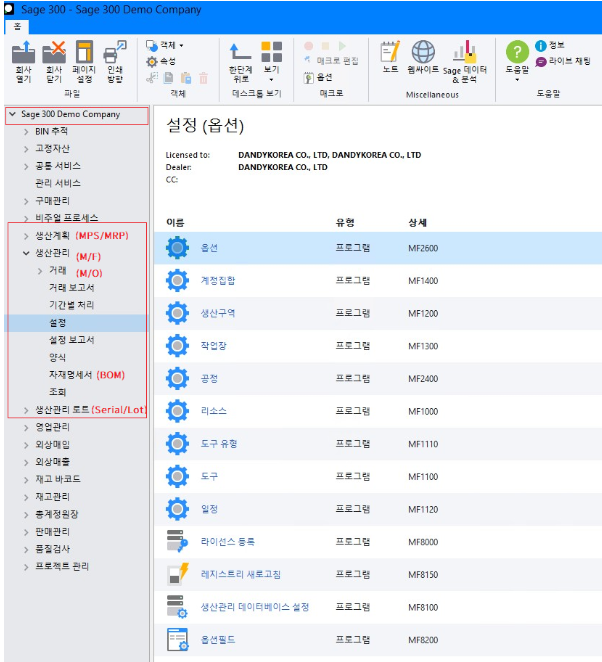Expand the 영업관리 tree node
The image size is (602, 662).
[26, 427]
